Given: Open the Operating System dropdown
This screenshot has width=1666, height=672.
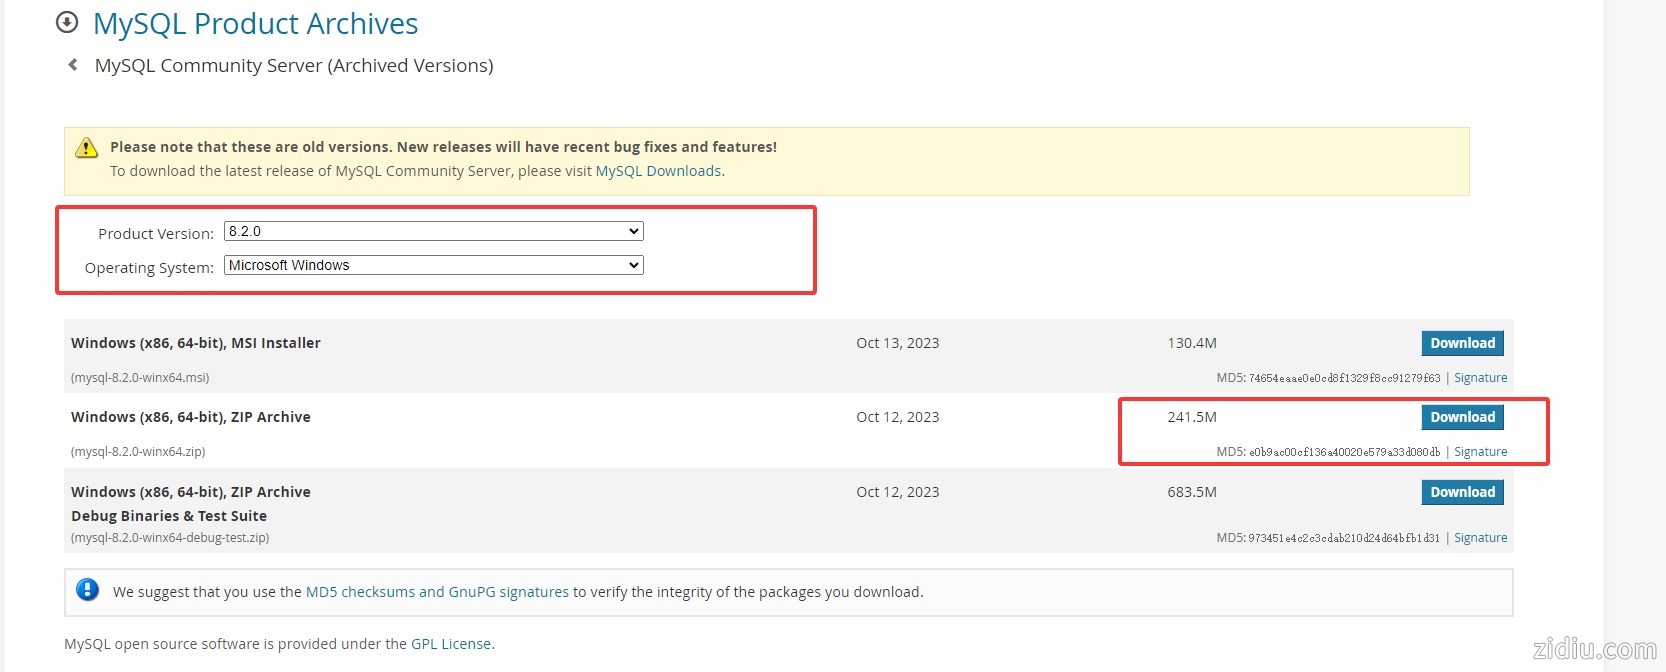Looking at the screenshot, I should coord(433,265).
